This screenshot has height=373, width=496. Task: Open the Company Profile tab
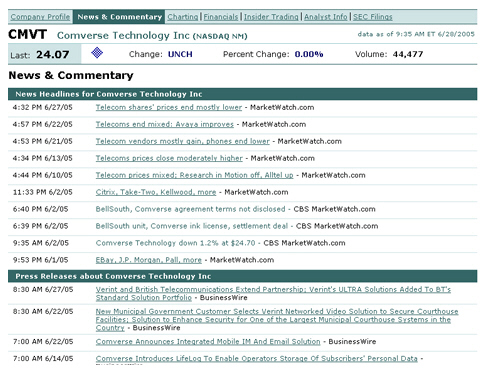click(40, 17)
